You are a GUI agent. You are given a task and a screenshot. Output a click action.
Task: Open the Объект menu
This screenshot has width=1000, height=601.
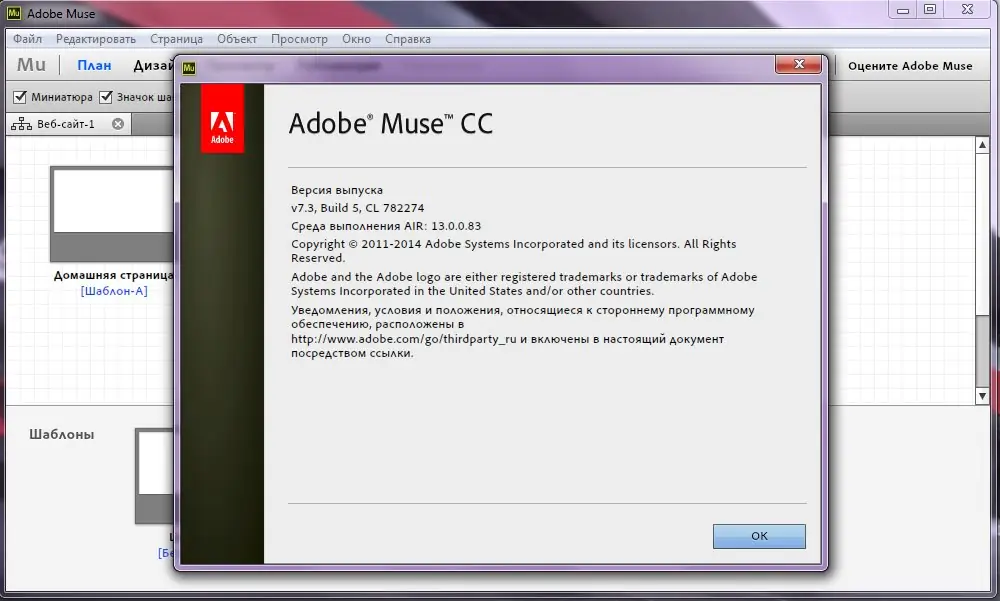pyautogui.click(x=237, y=39)
